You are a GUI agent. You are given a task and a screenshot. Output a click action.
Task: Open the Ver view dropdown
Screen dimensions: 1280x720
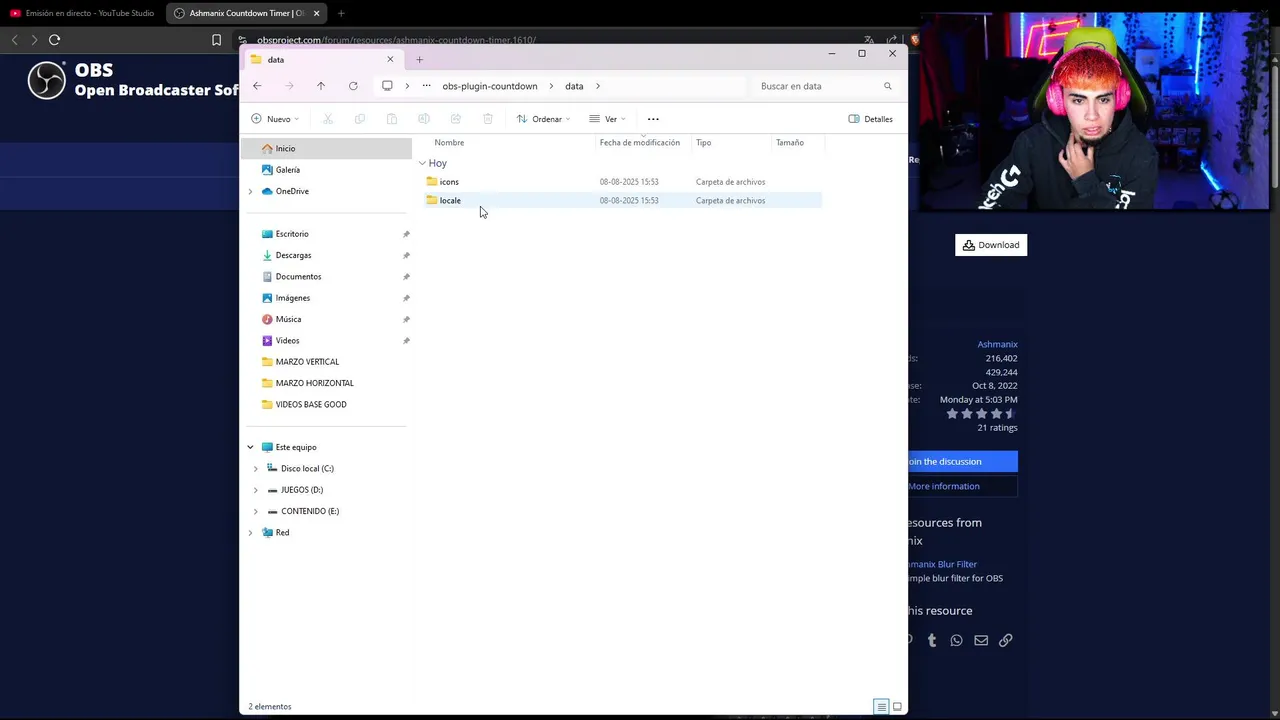[607, 119]
